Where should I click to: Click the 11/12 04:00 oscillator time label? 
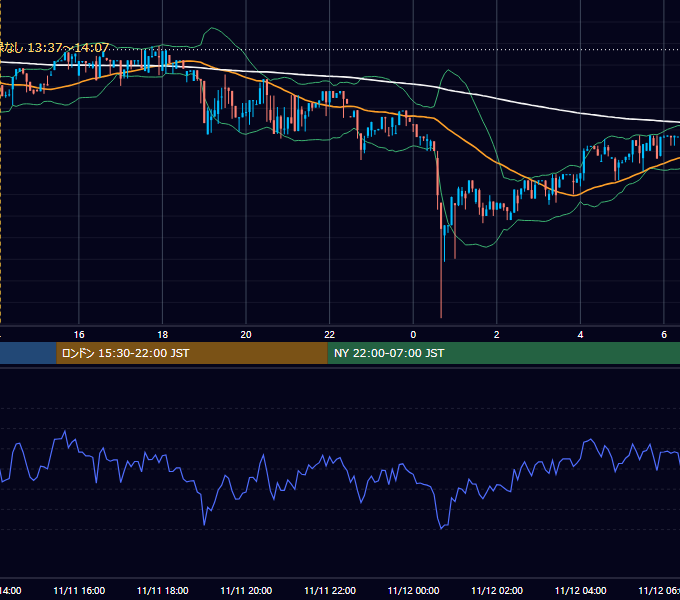coord(580,590)
